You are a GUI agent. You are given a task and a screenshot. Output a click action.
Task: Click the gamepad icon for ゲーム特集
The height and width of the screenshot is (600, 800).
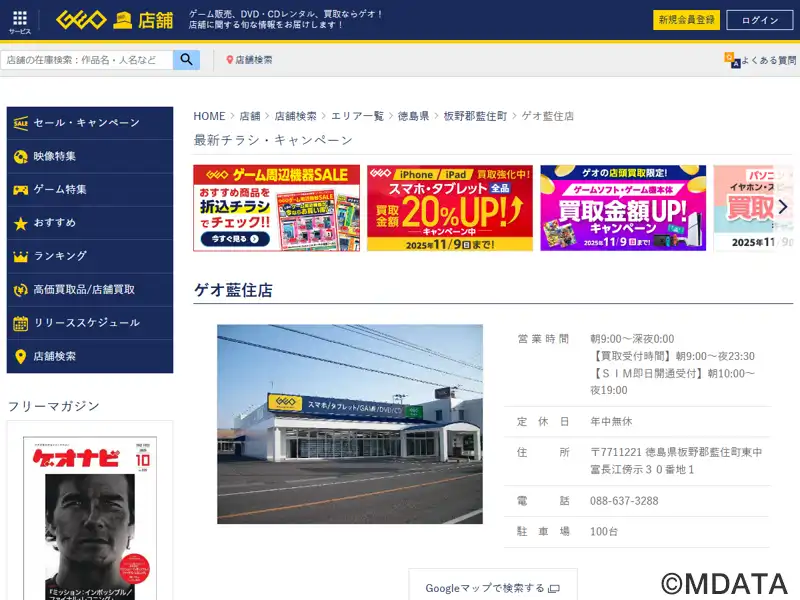tap(20, 190)
